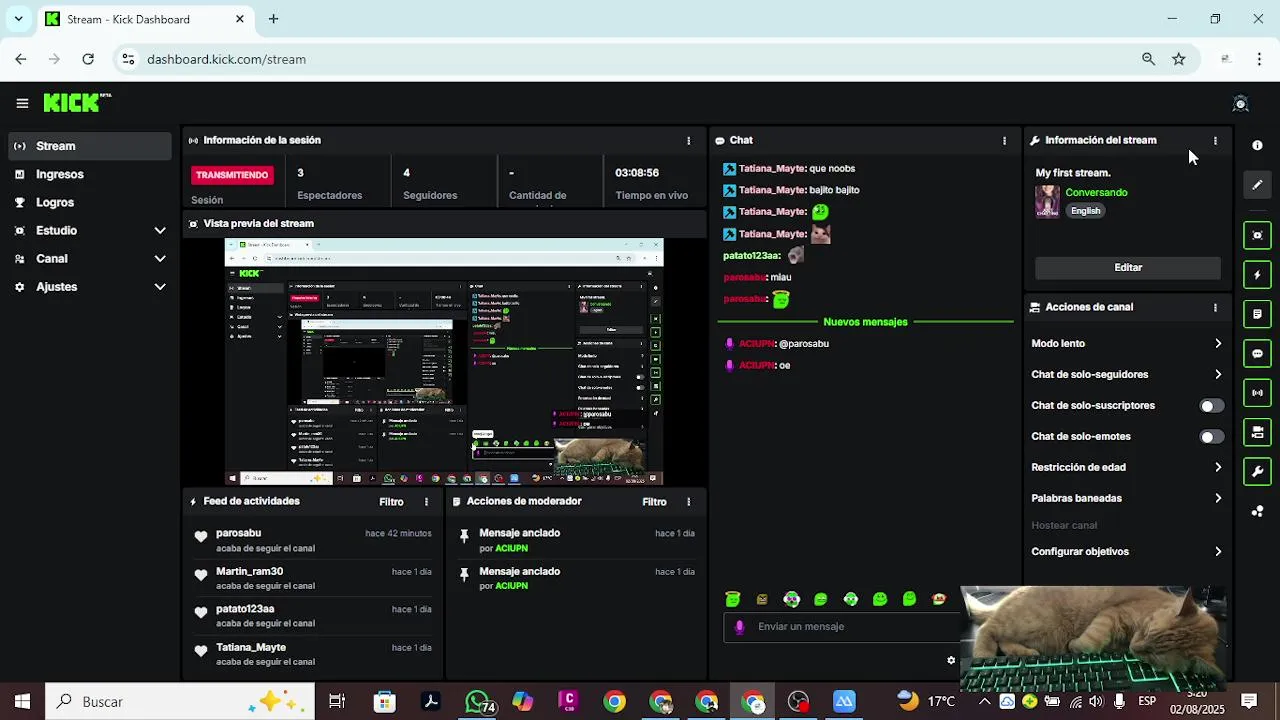1280x720 pixels.
Task: Click the browser zoom magnifier icon
Action: (1148, 59)
